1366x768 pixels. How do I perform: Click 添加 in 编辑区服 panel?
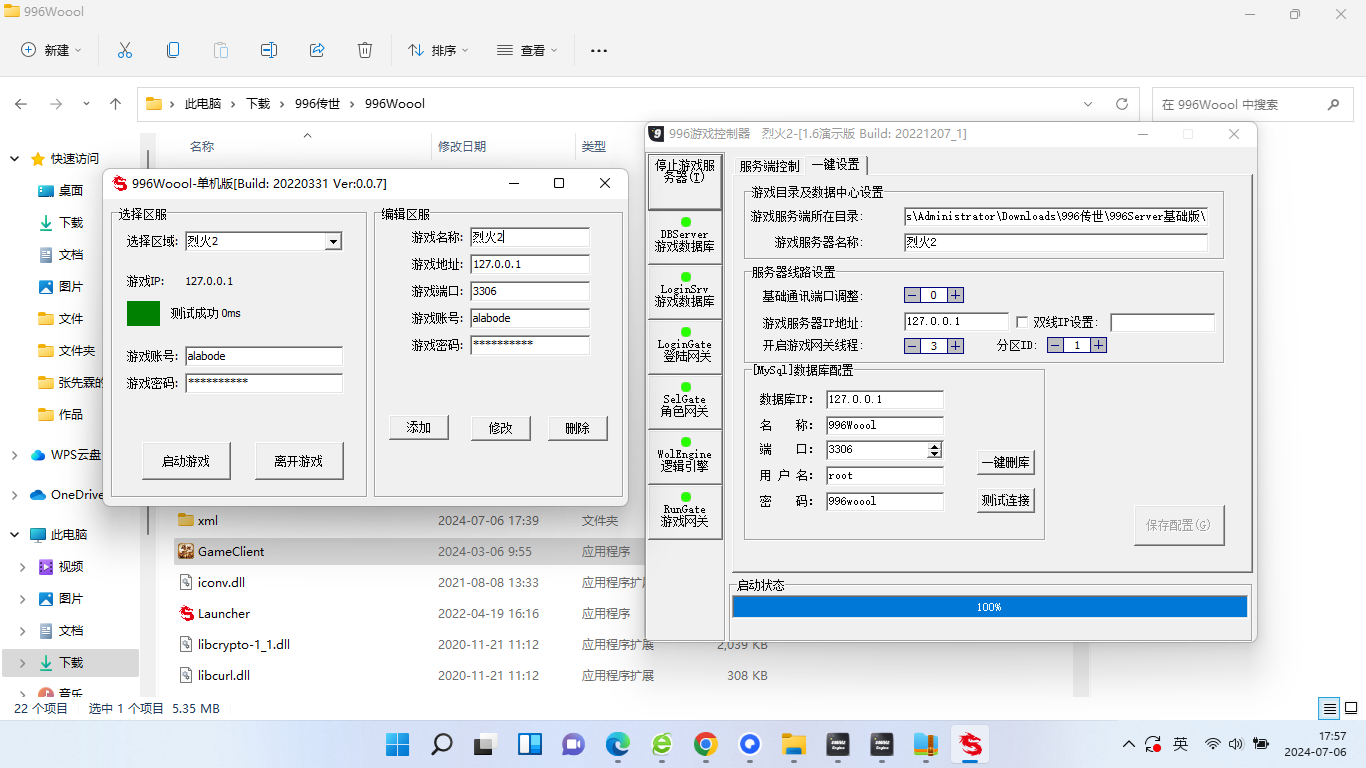(x=419, y=428)
